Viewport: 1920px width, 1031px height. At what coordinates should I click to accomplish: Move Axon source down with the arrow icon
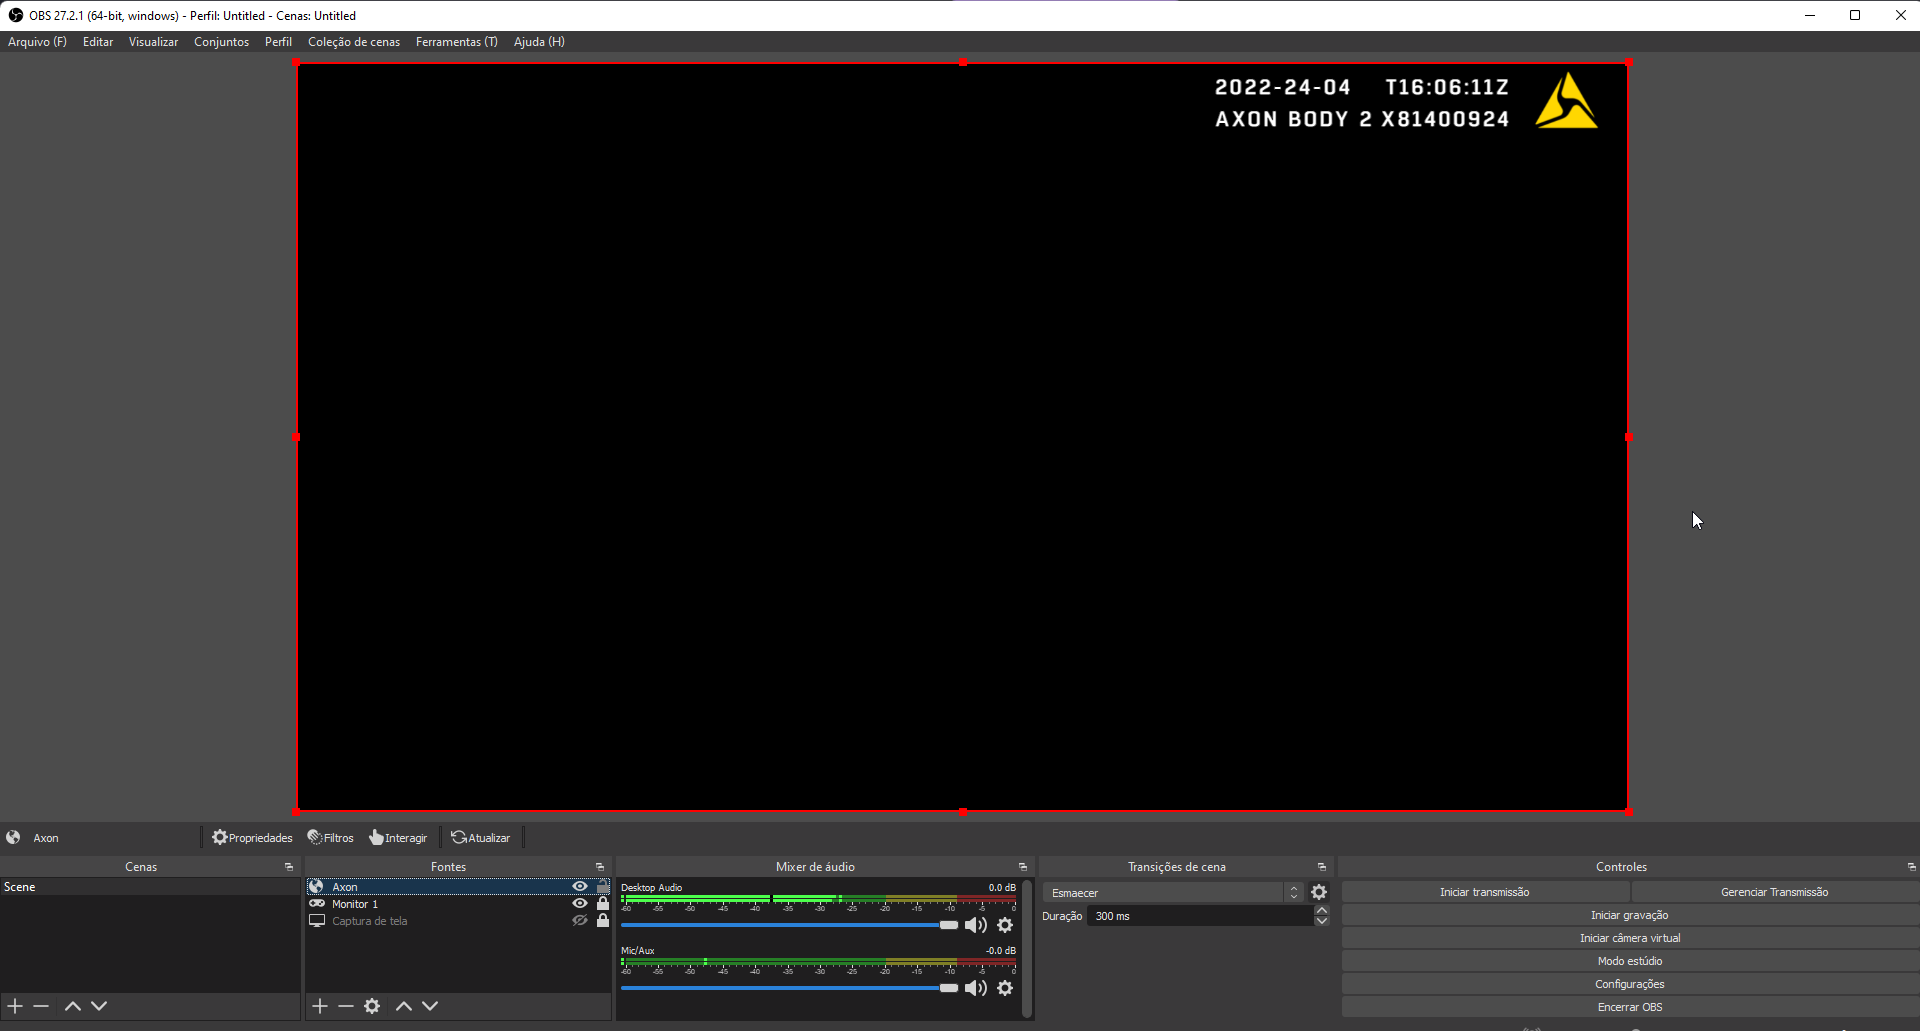(429, 1006)
